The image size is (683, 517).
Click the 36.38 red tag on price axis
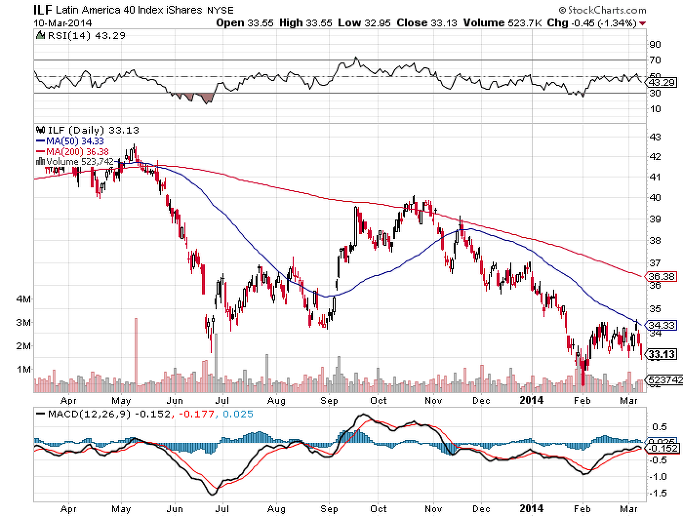pyautogui.click(x=660, y=276)
